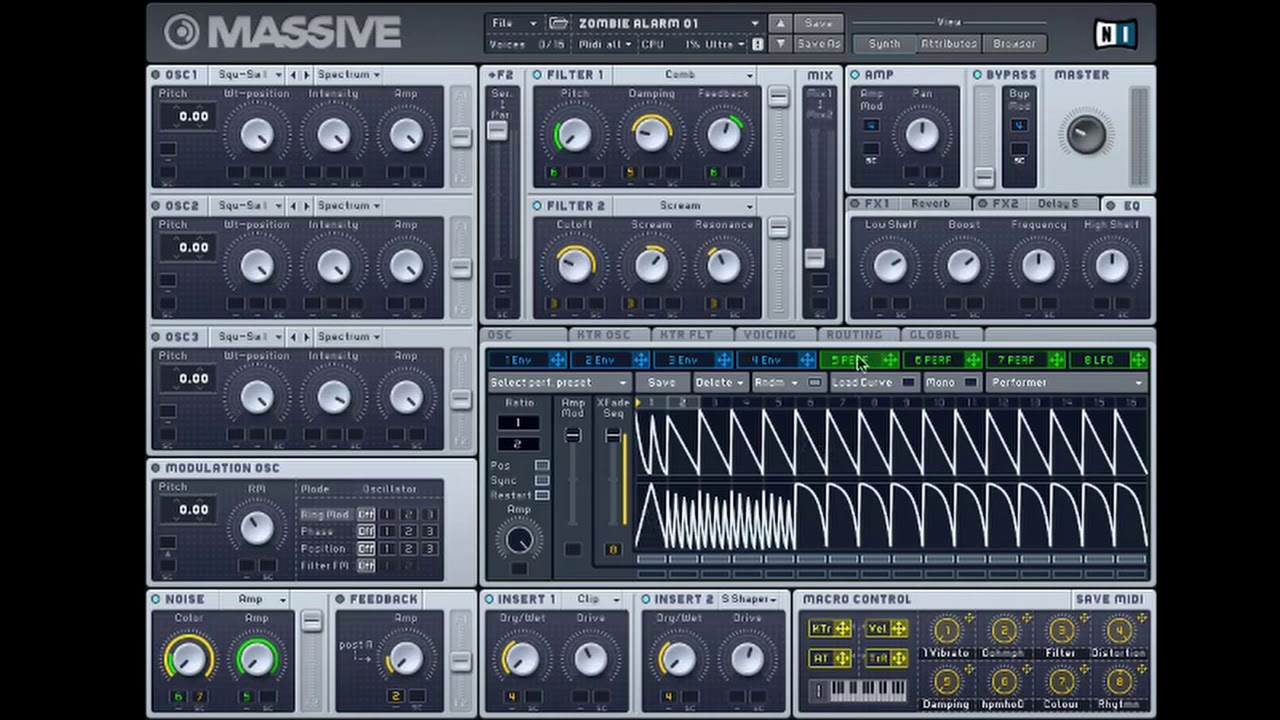Viewport: 1280px width, 720px height.
Task: Toggle Insert 1 power button
Action: 489,599
